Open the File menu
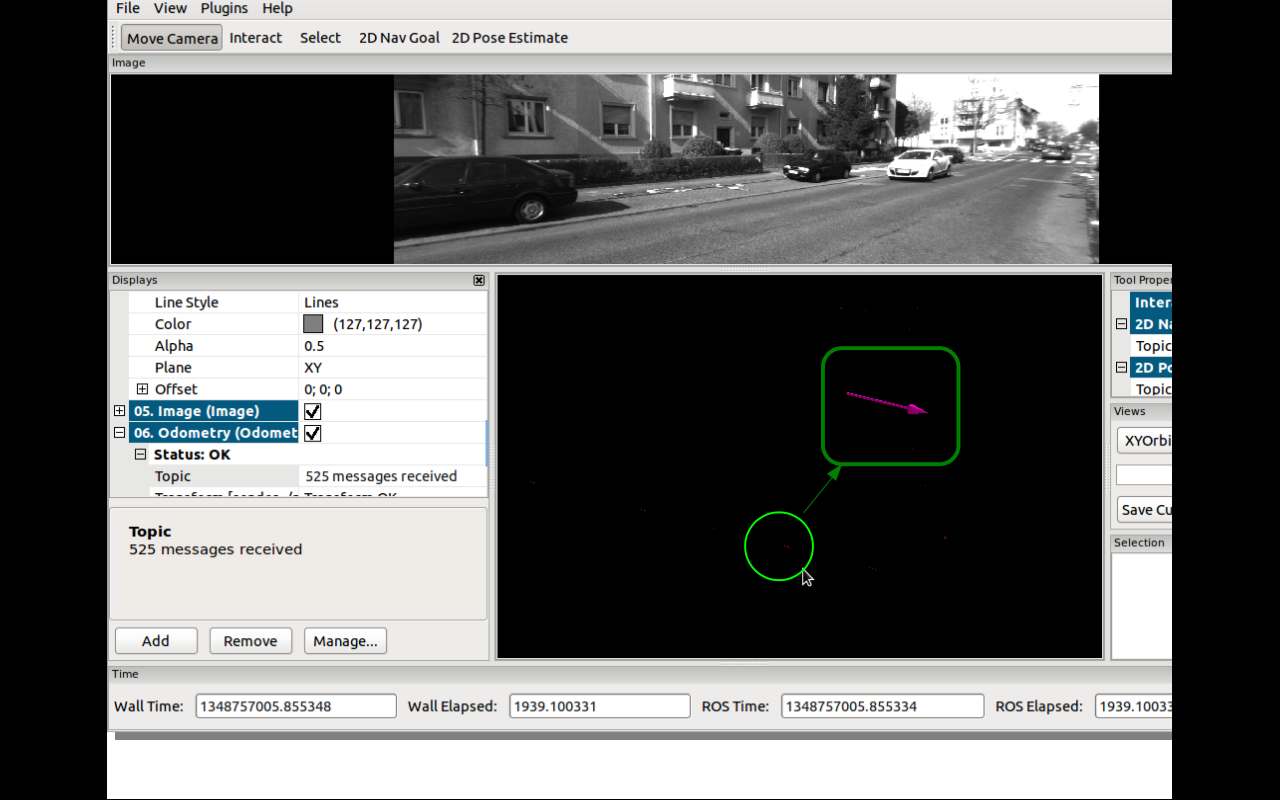This screenshot has width=1280, height=800. (128, 8)
